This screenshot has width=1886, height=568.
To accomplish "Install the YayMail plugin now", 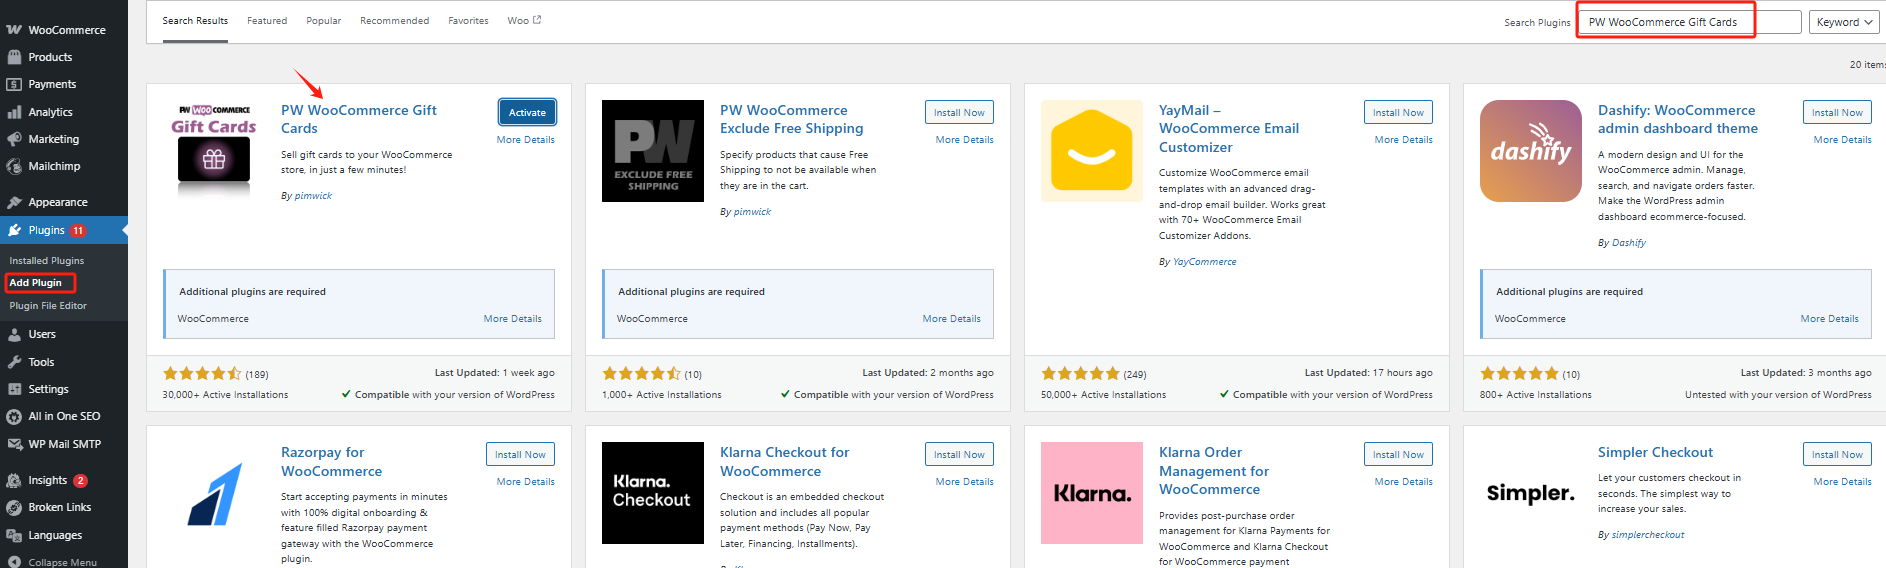I will (x=1397, y=112).
